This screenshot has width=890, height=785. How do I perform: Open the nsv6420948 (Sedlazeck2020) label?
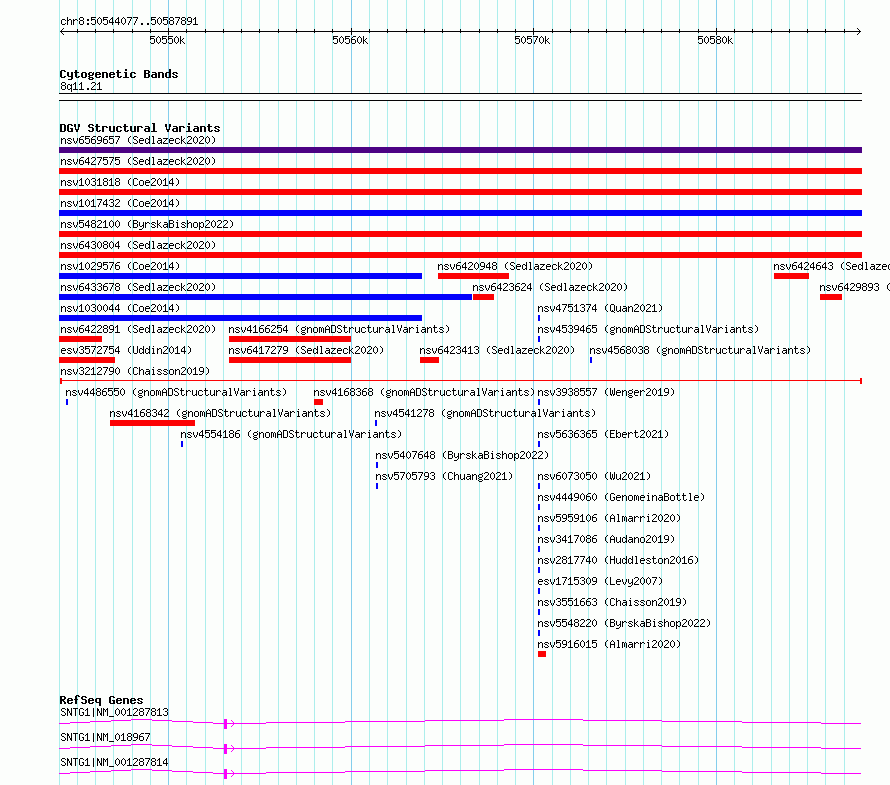[x=515, y=266]
